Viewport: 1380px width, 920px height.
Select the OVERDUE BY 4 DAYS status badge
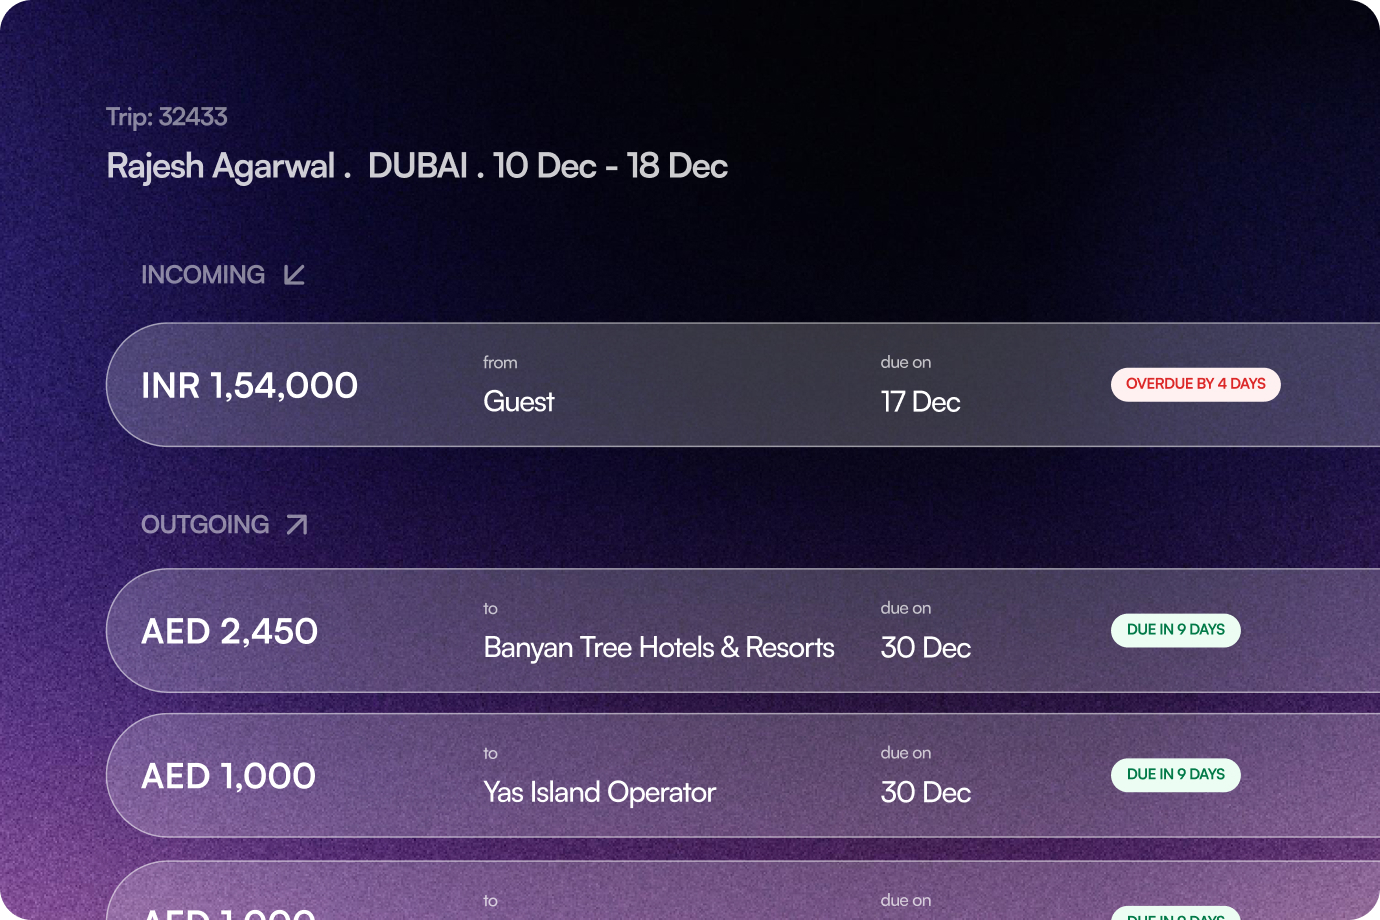(1195, 384)
